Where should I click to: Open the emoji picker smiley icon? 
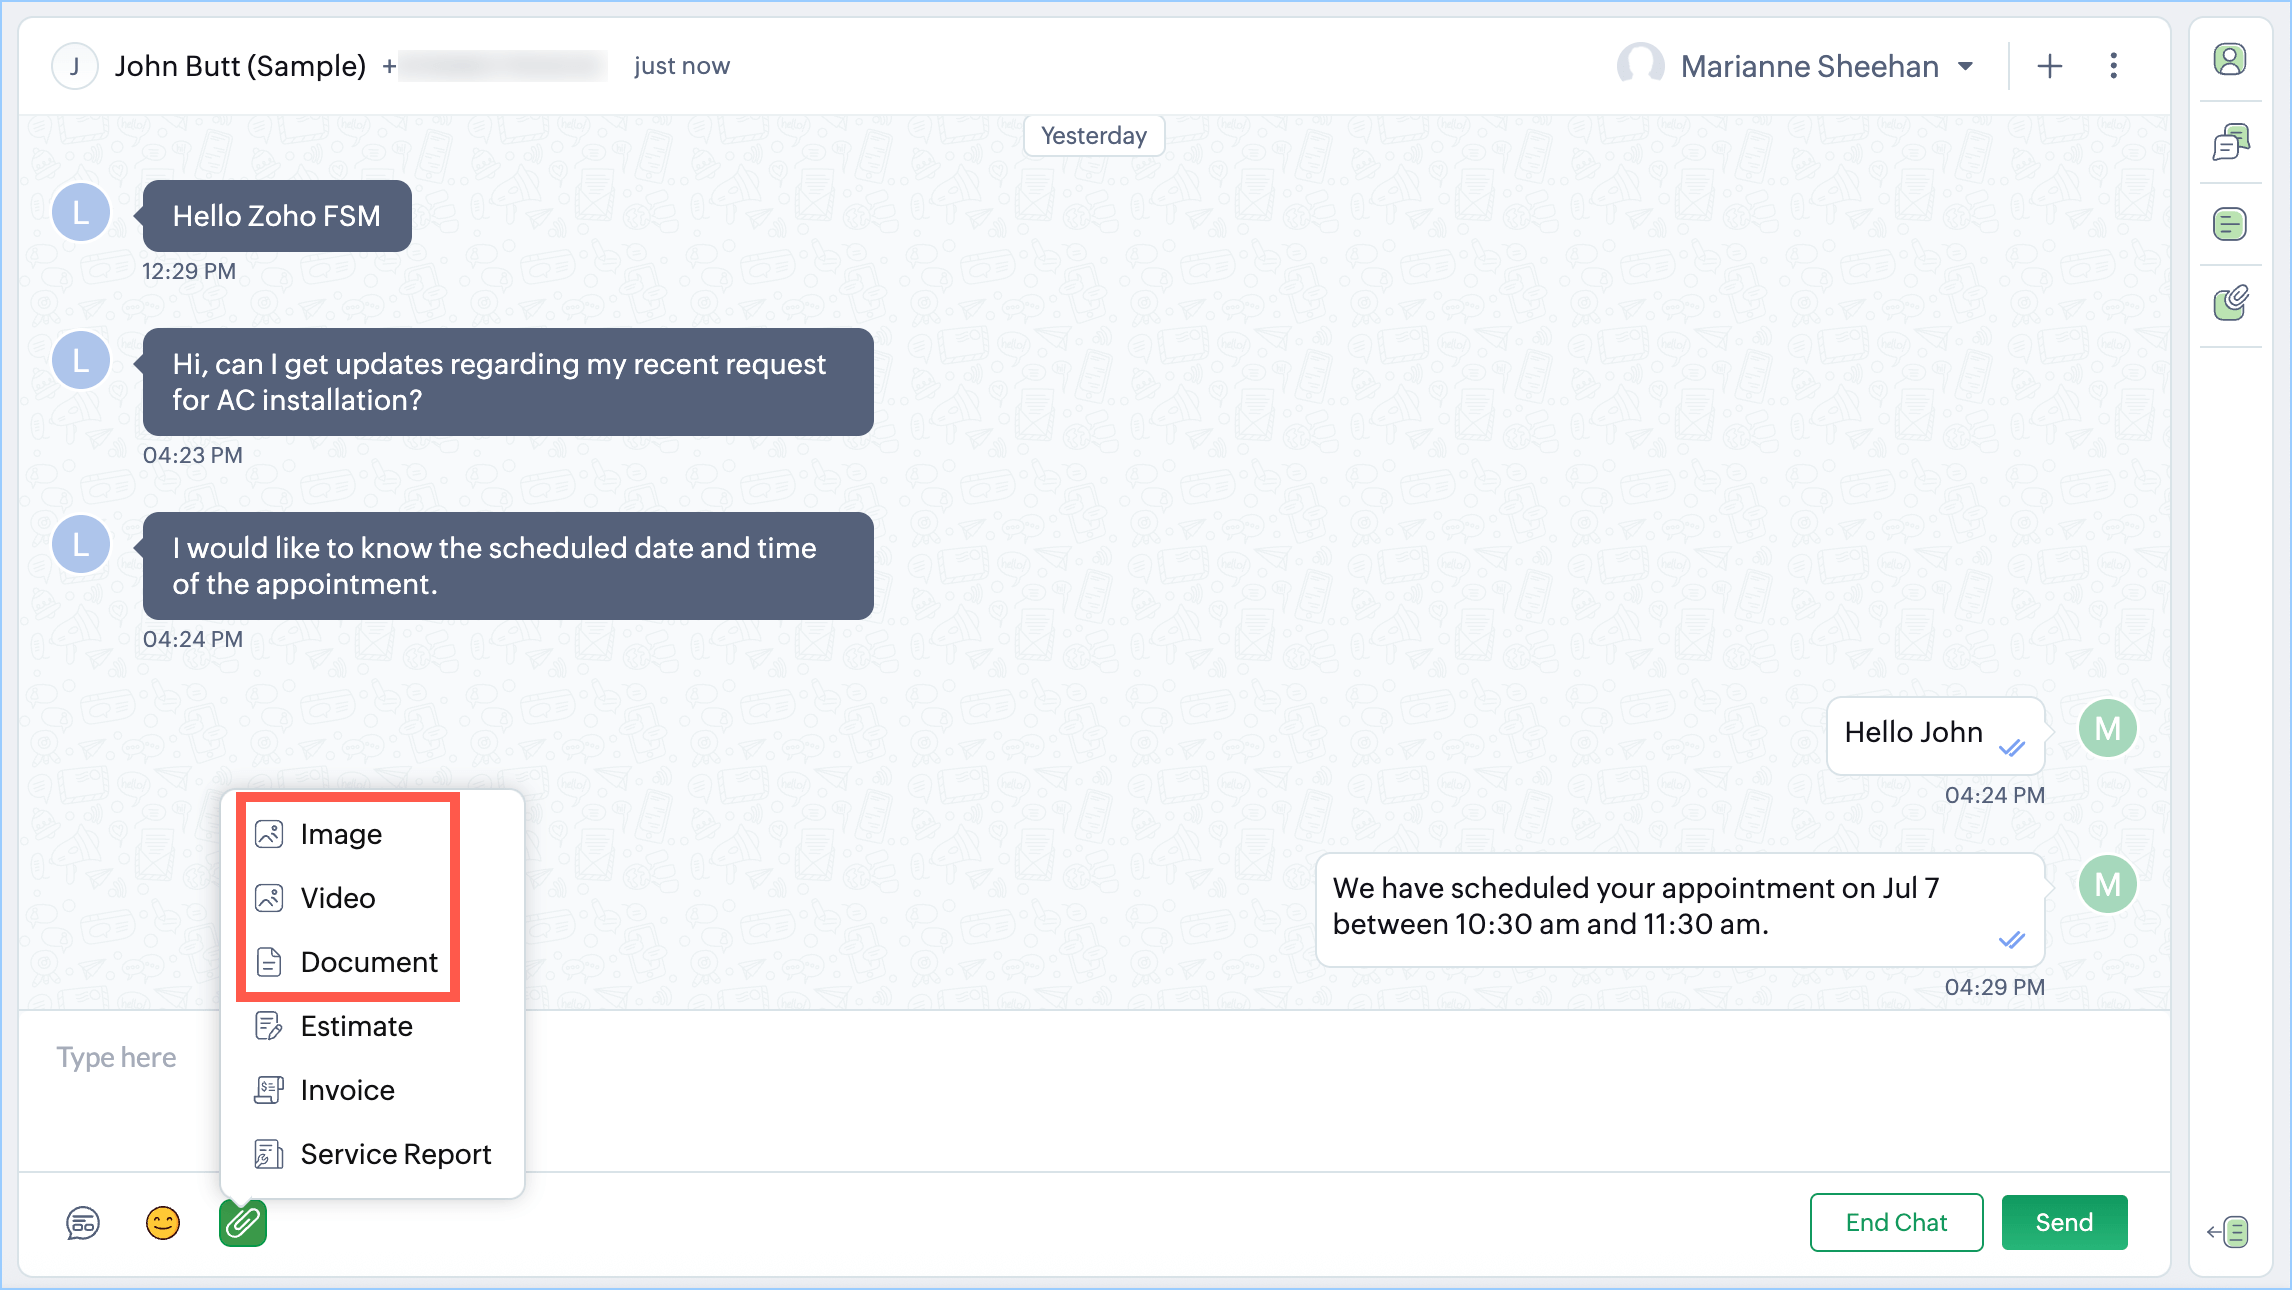pyautogui.click(x=163, y=1222)
